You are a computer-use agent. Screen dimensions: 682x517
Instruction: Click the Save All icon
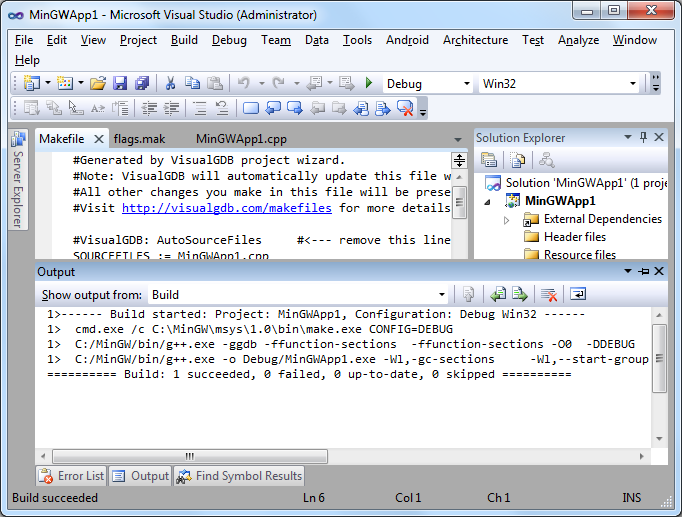coord(142,83)
